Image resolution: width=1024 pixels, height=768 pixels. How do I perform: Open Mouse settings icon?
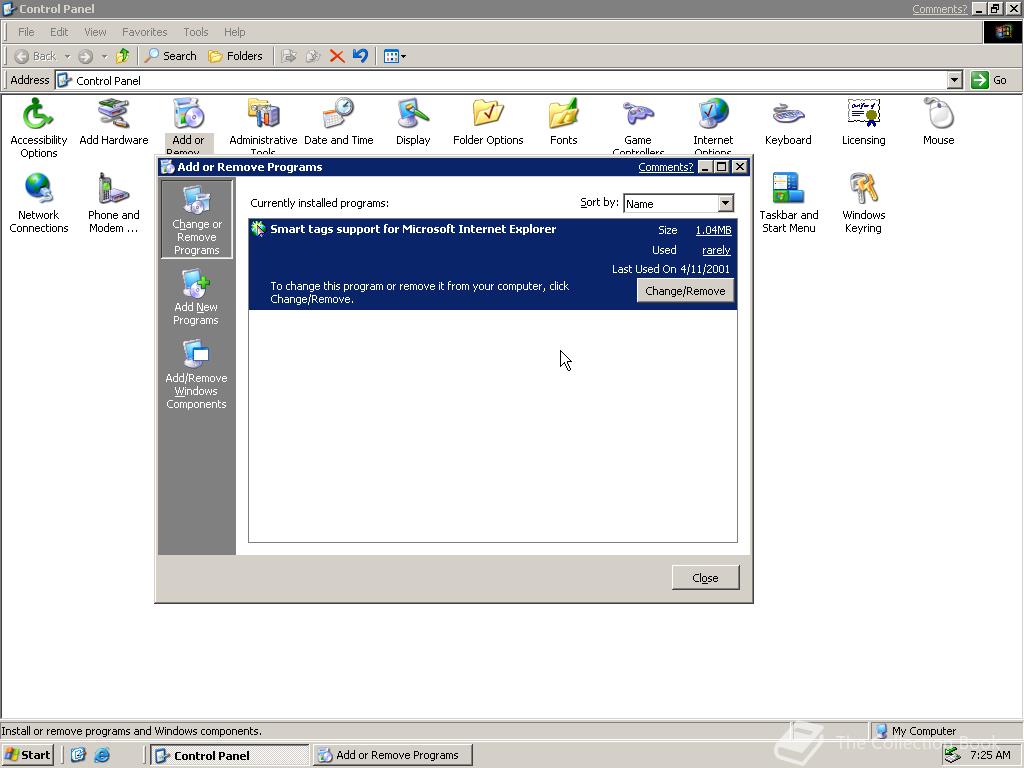tap(938, 122)
